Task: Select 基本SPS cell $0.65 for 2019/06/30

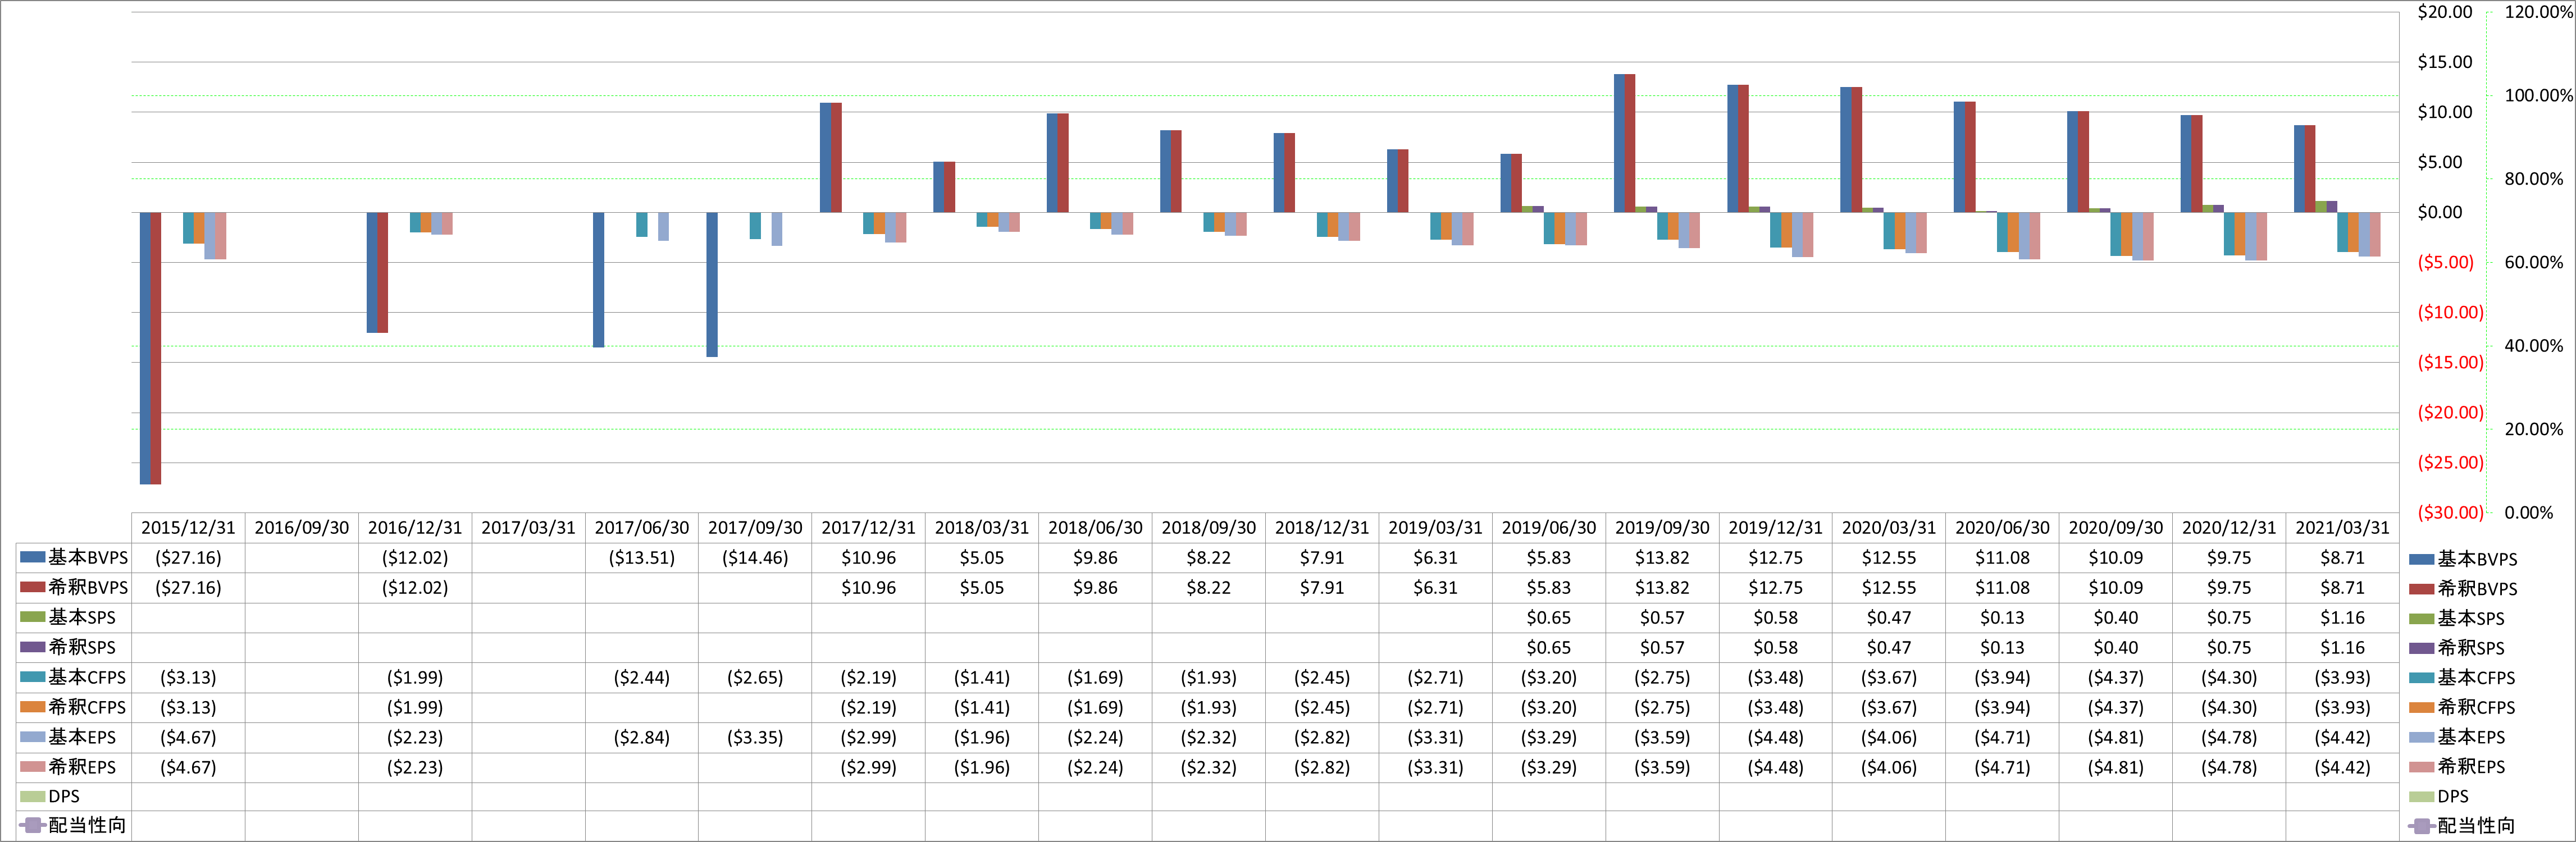Action: tap(1549, 618)
